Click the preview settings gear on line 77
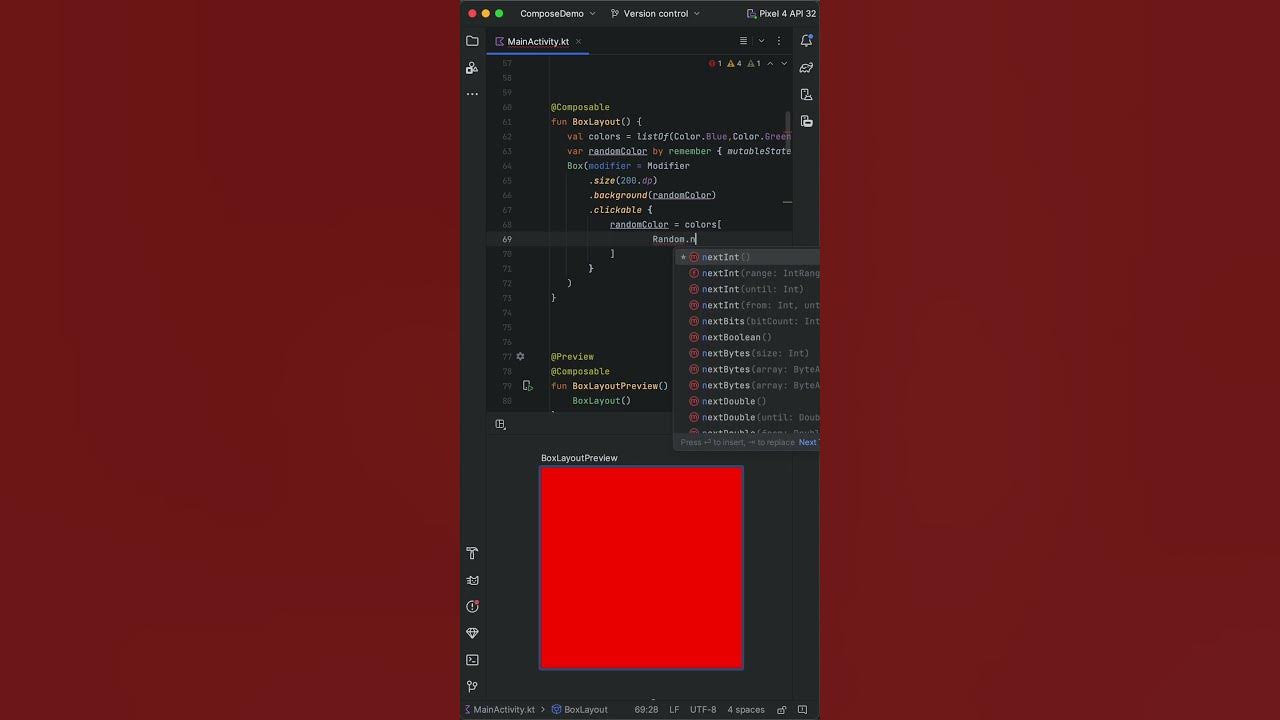The image size is (1280, 720). tap(520, 356)
